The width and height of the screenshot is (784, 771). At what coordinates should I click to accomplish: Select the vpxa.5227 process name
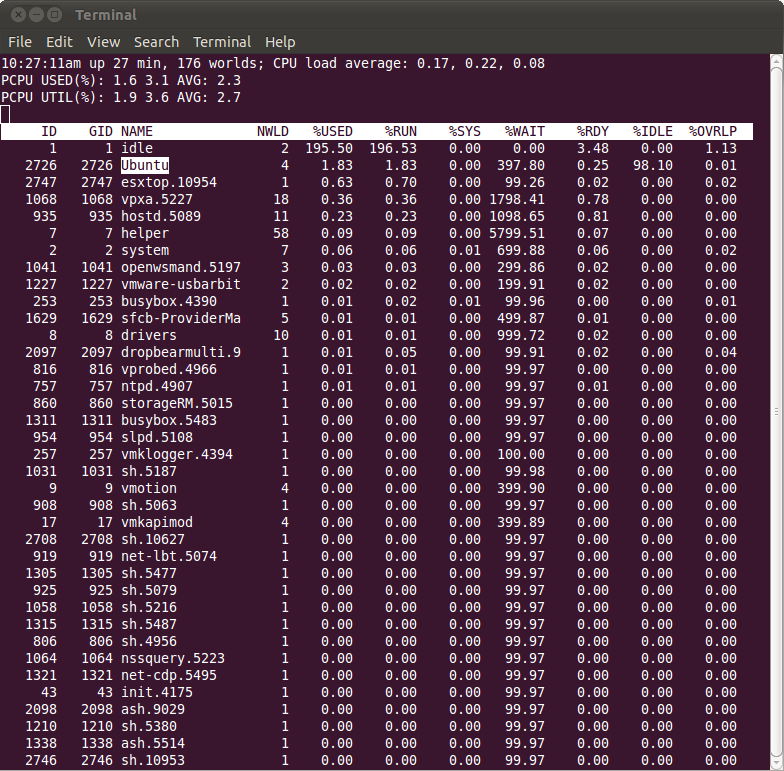(157, 200)
